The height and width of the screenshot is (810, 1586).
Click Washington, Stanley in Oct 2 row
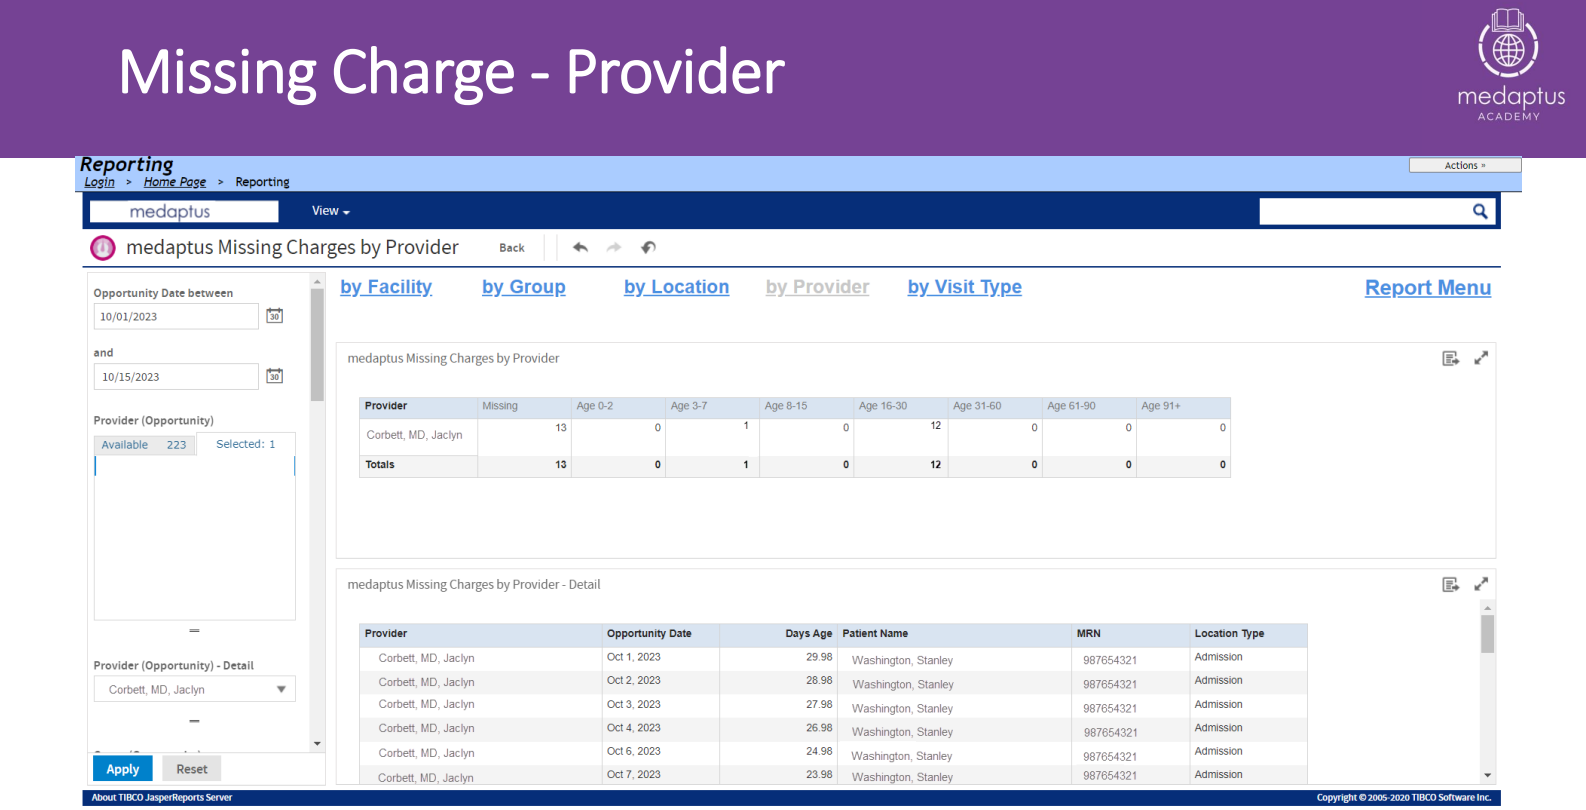[903, 684]
